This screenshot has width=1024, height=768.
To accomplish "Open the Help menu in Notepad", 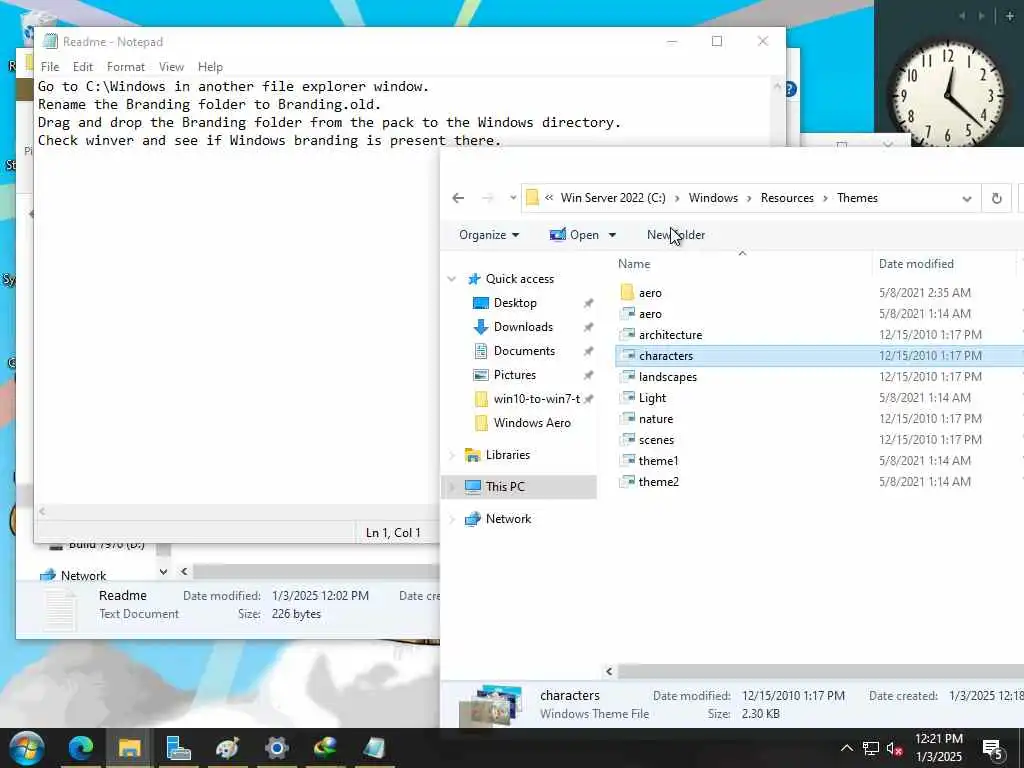I will pos(210,67).
